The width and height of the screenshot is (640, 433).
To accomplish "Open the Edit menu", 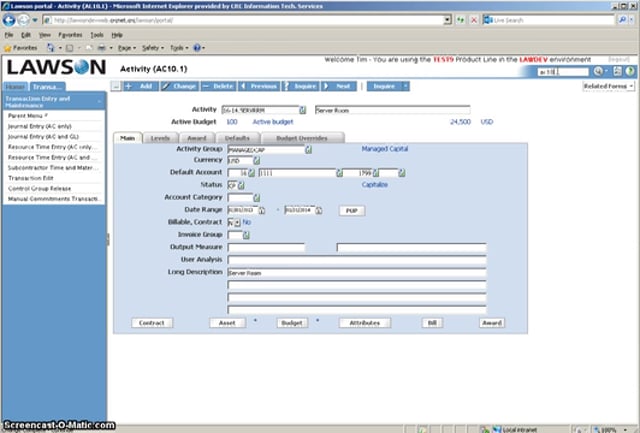I will pos(26,35).
